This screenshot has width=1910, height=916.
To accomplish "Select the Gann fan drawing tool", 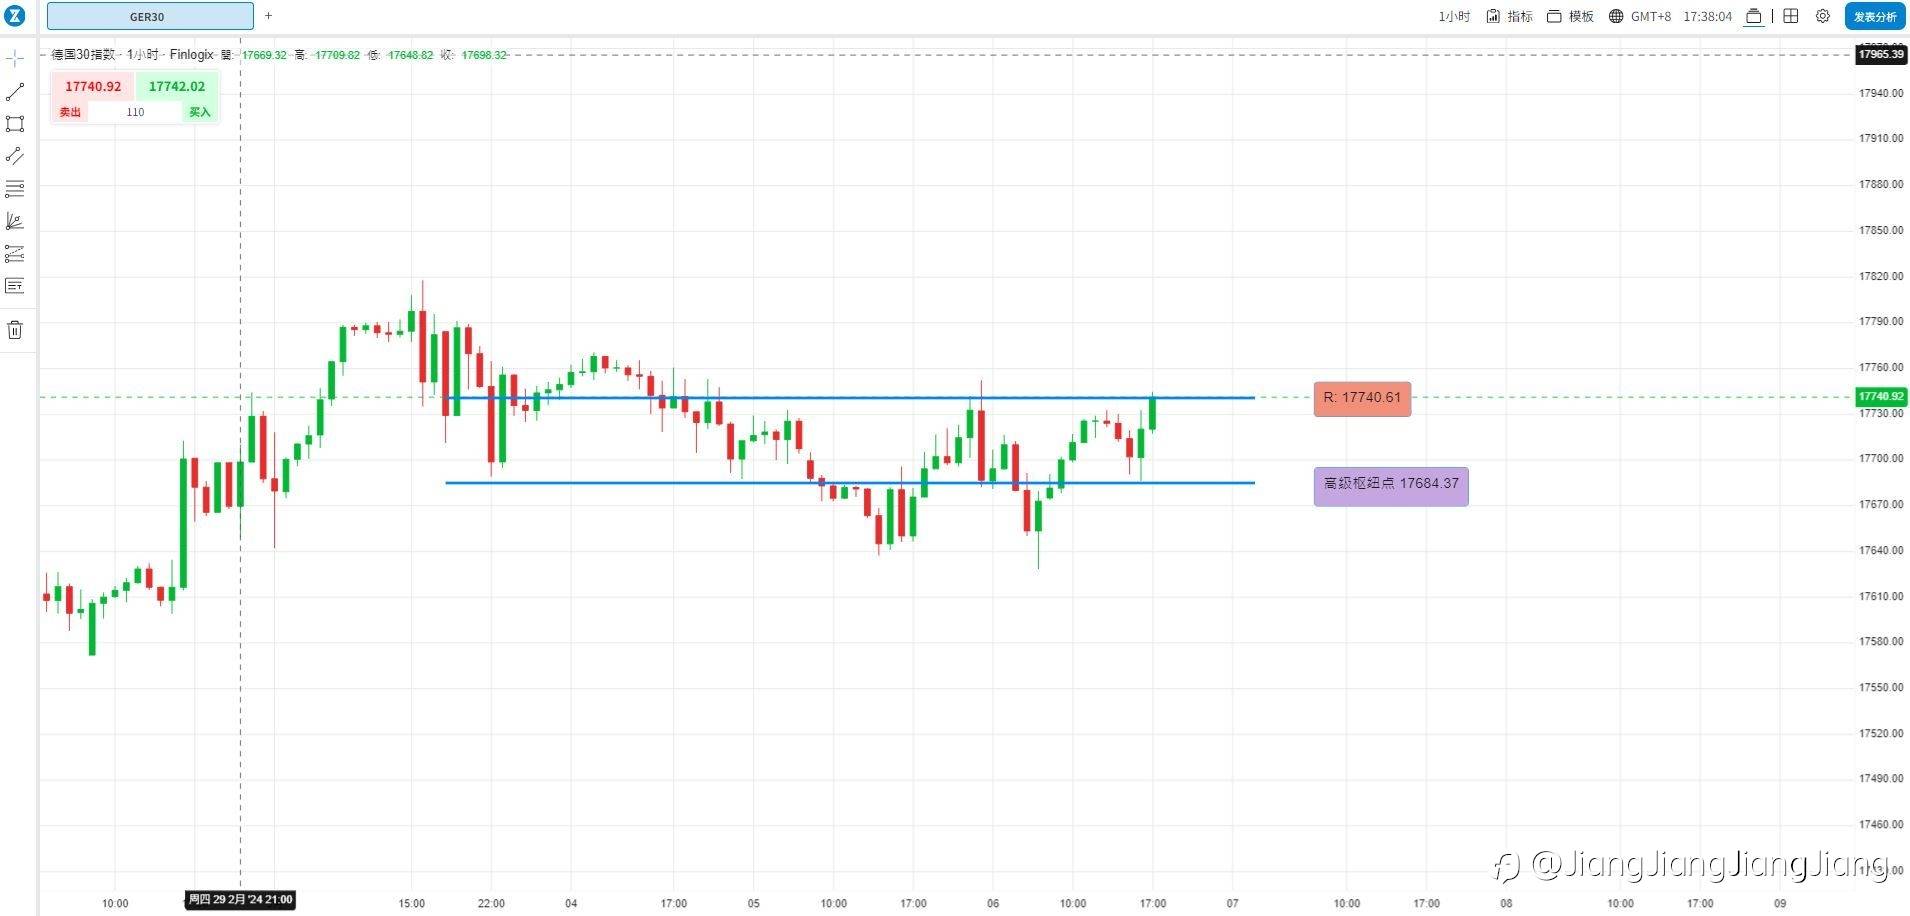I will pos(15,221).
